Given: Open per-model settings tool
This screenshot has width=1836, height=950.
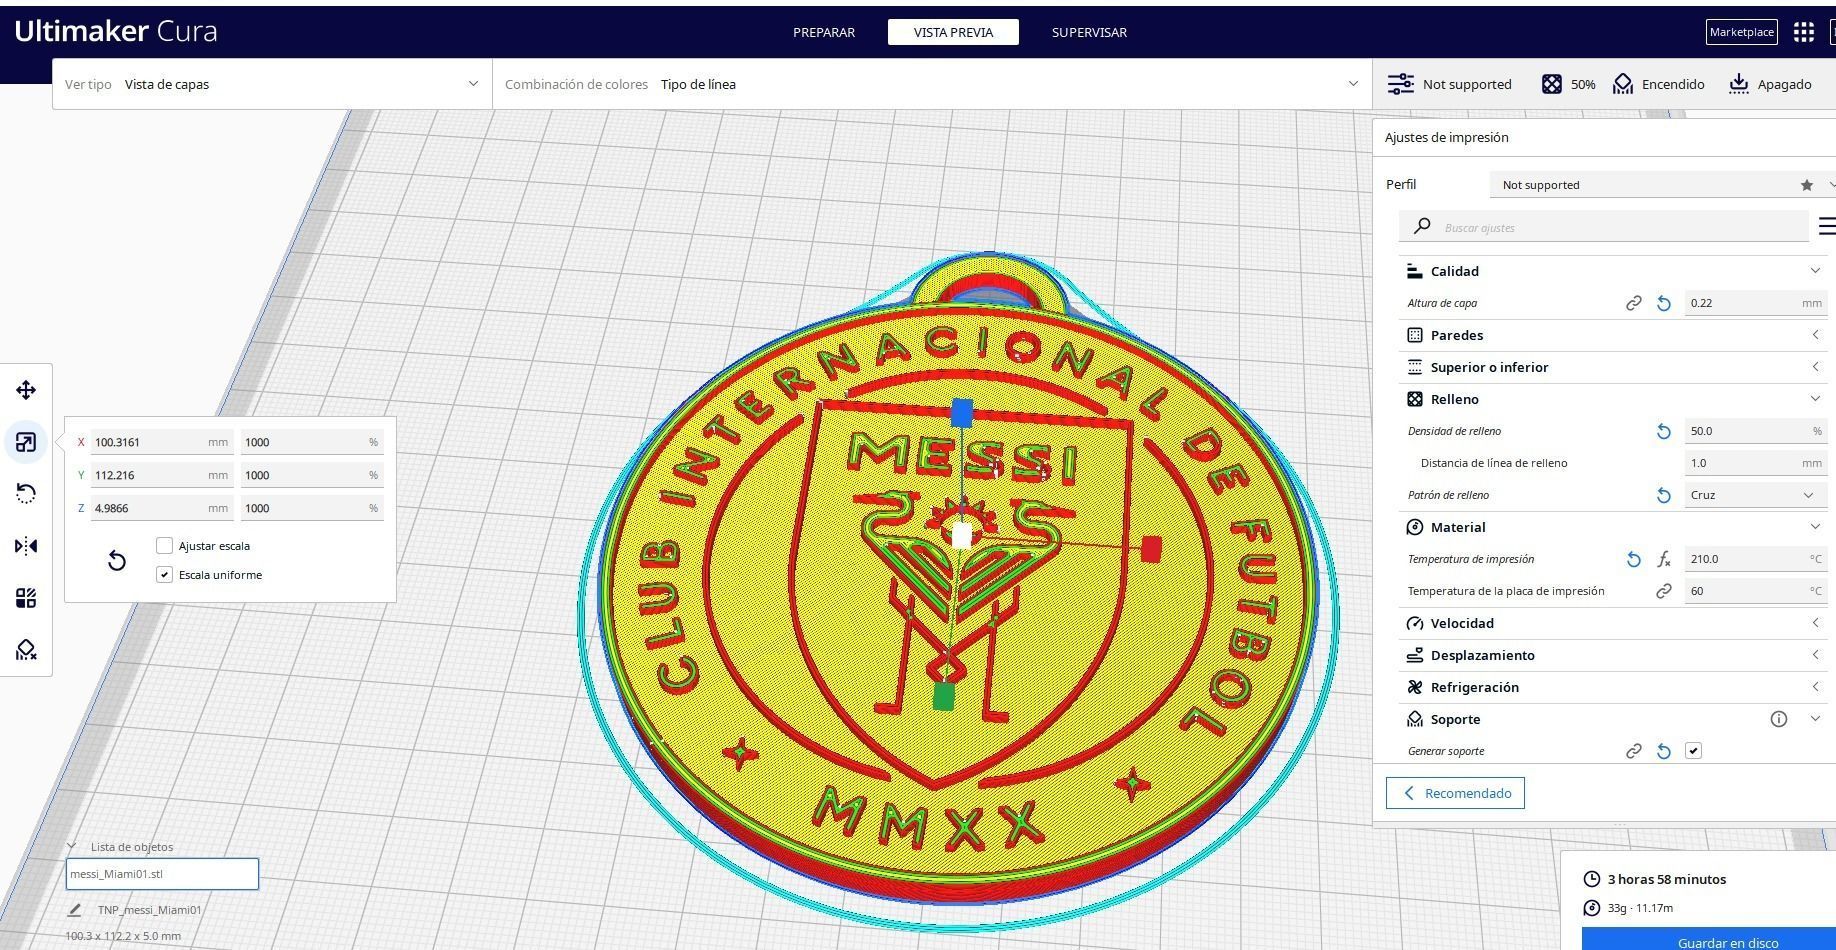Looking at the screenshot, I should point(26,598).
